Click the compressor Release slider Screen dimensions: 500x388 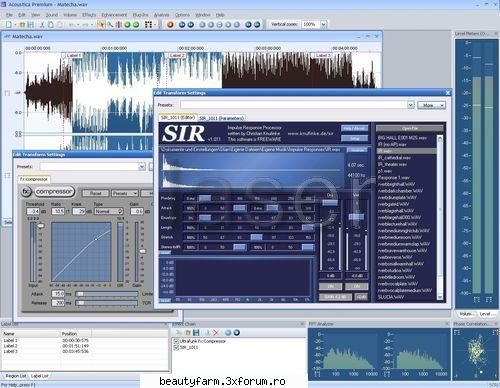[x=107, y=303]
